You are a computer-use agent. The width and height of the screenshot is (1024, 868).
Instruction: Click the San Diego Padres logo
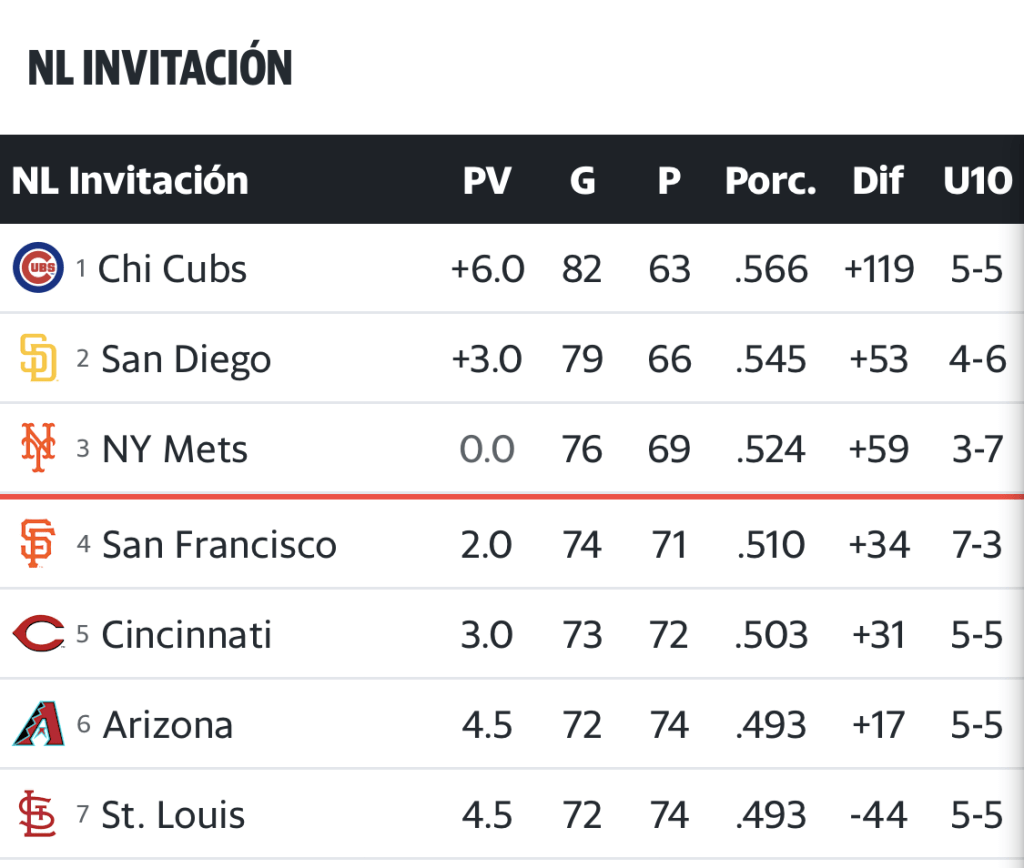click(38, 358)
